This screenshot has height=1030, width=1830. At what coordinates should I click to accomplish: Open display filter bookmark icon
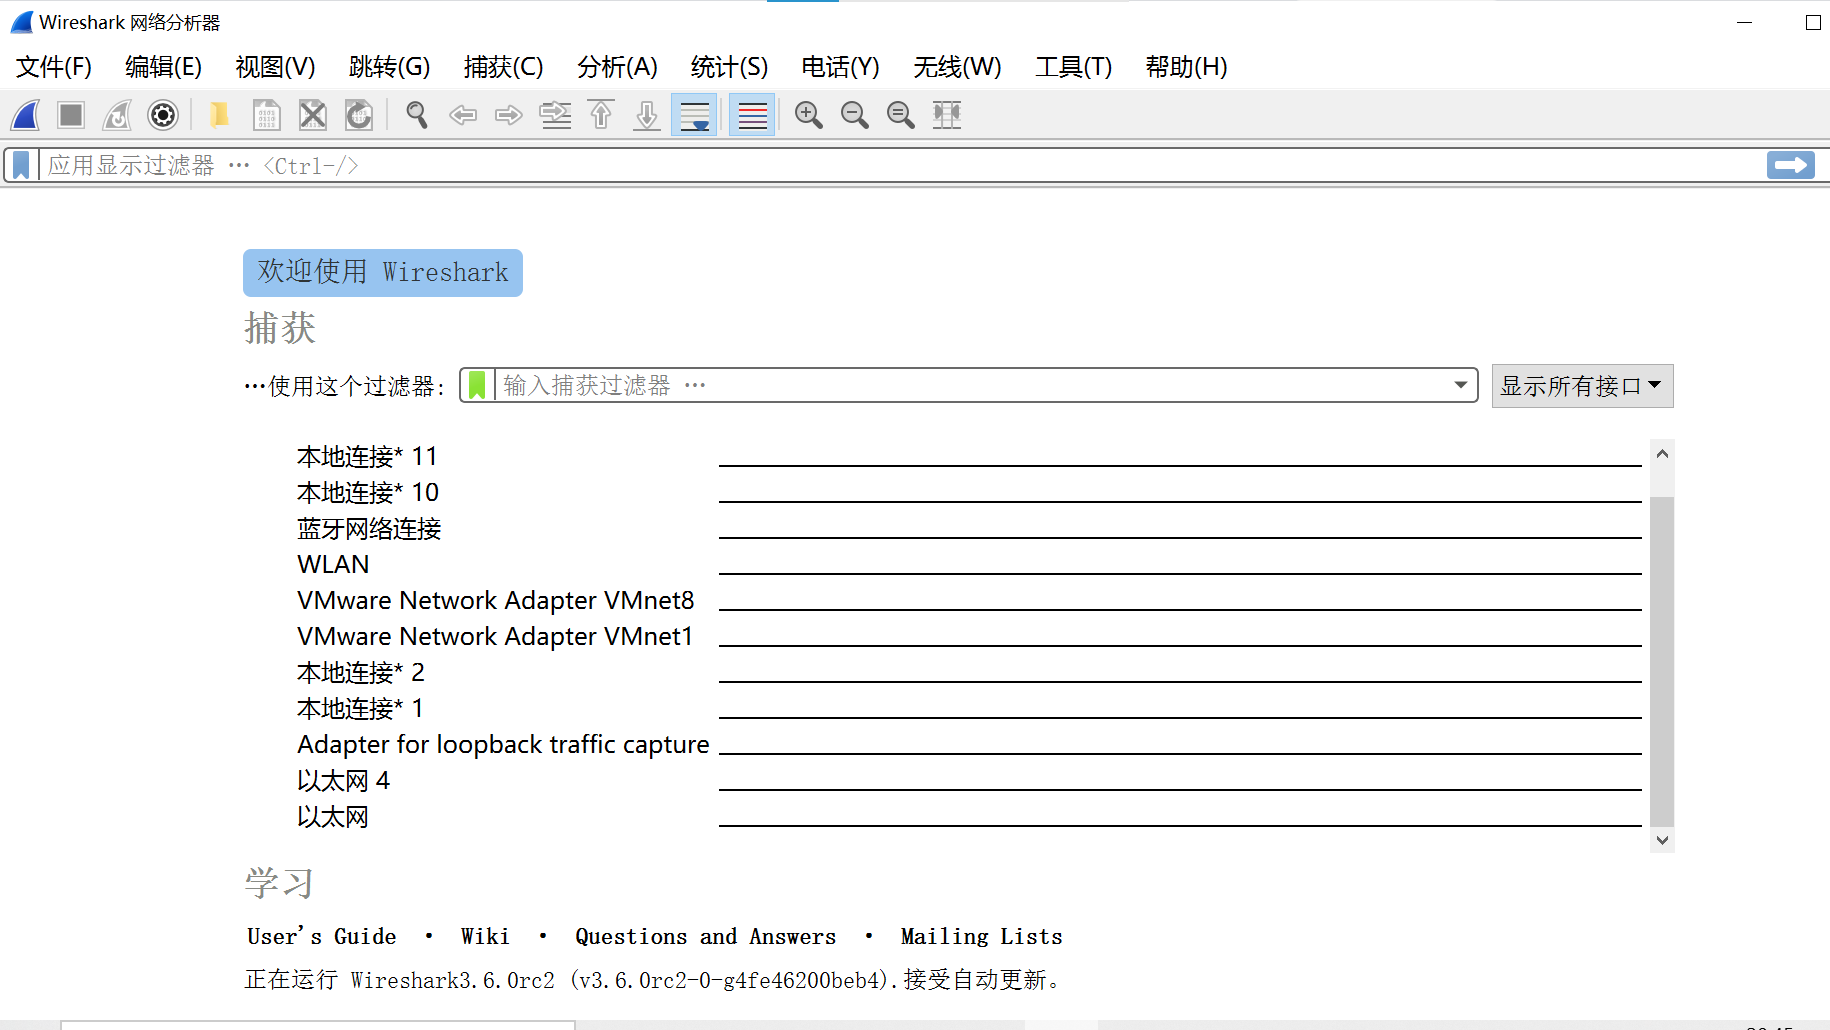(21, 165)
